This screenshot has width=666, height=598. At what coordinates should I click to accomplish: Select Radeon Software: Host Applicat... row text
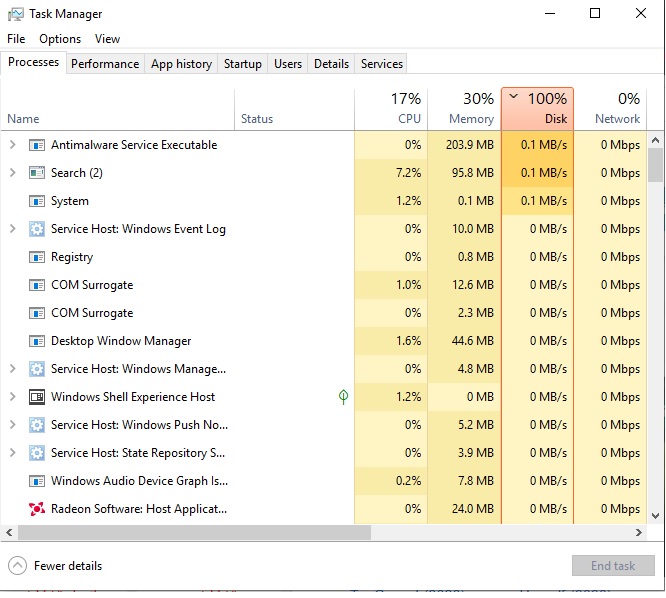pos(139,509)
